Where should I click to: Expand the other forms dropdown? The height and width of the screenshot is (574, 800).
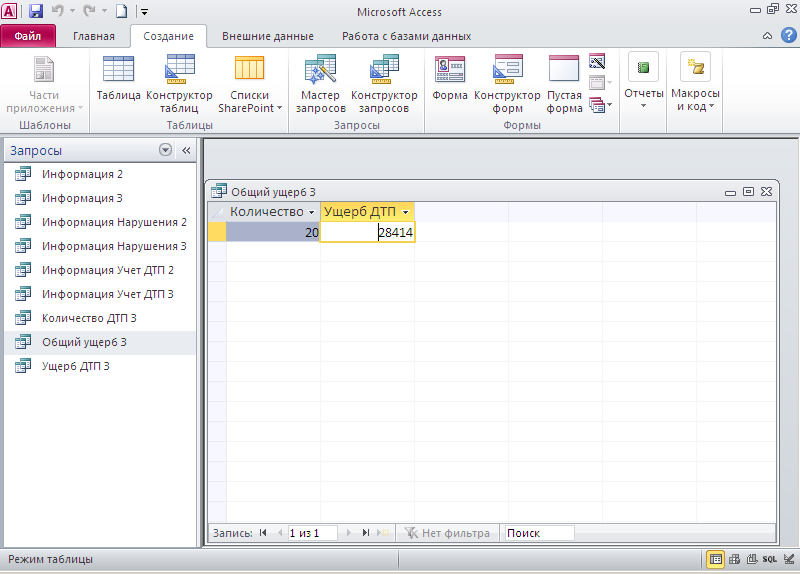coord(601,105)
